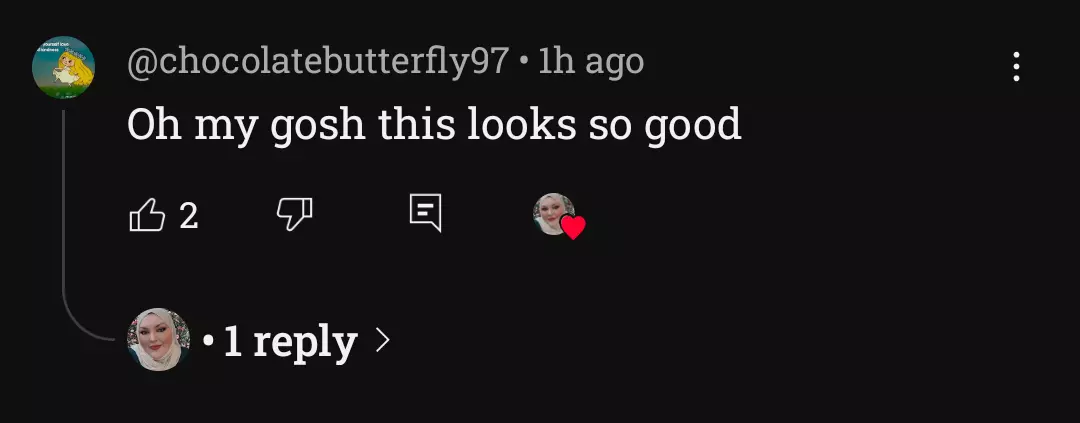Viewport: 1080px width, 423px height.
Task: Click the chevron next to '1 reply'
Action: click(x=382, y=340)
